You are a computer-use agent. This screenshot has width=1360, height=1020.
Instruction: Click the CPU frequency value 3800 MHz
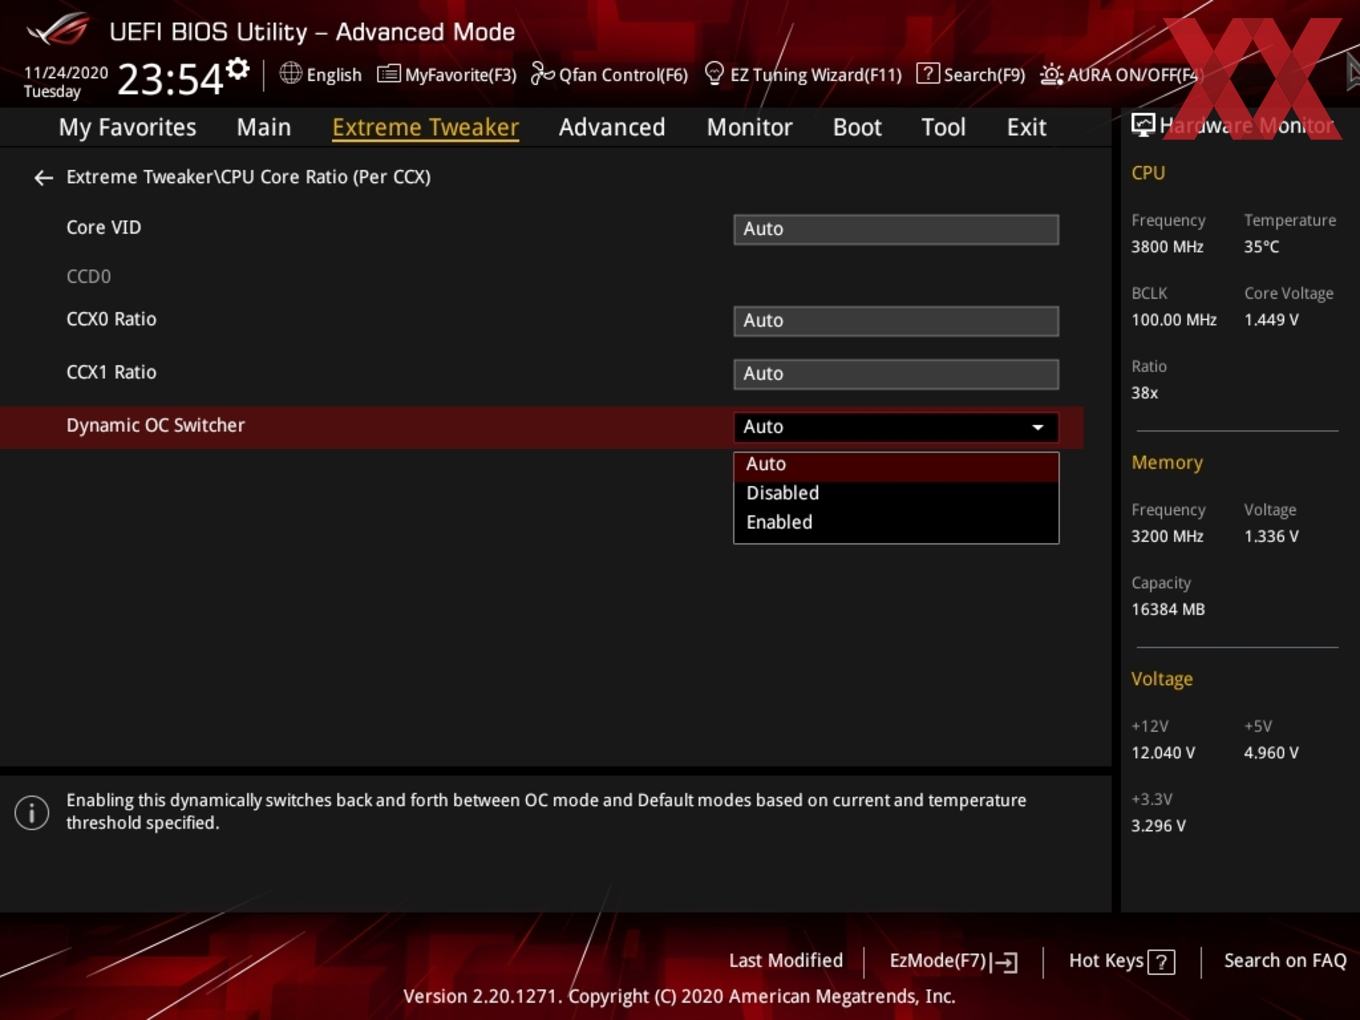(1167, 246)
